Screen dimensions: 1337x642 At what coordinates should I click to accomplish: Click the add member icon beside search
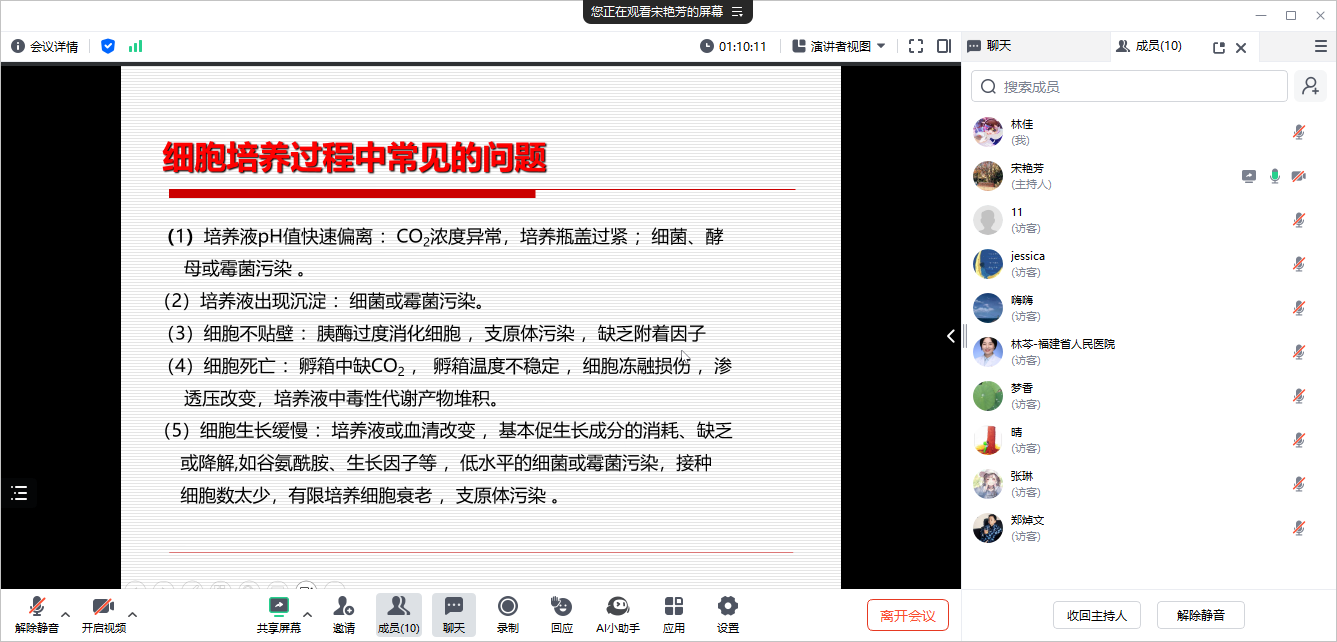click(1309, 87)
